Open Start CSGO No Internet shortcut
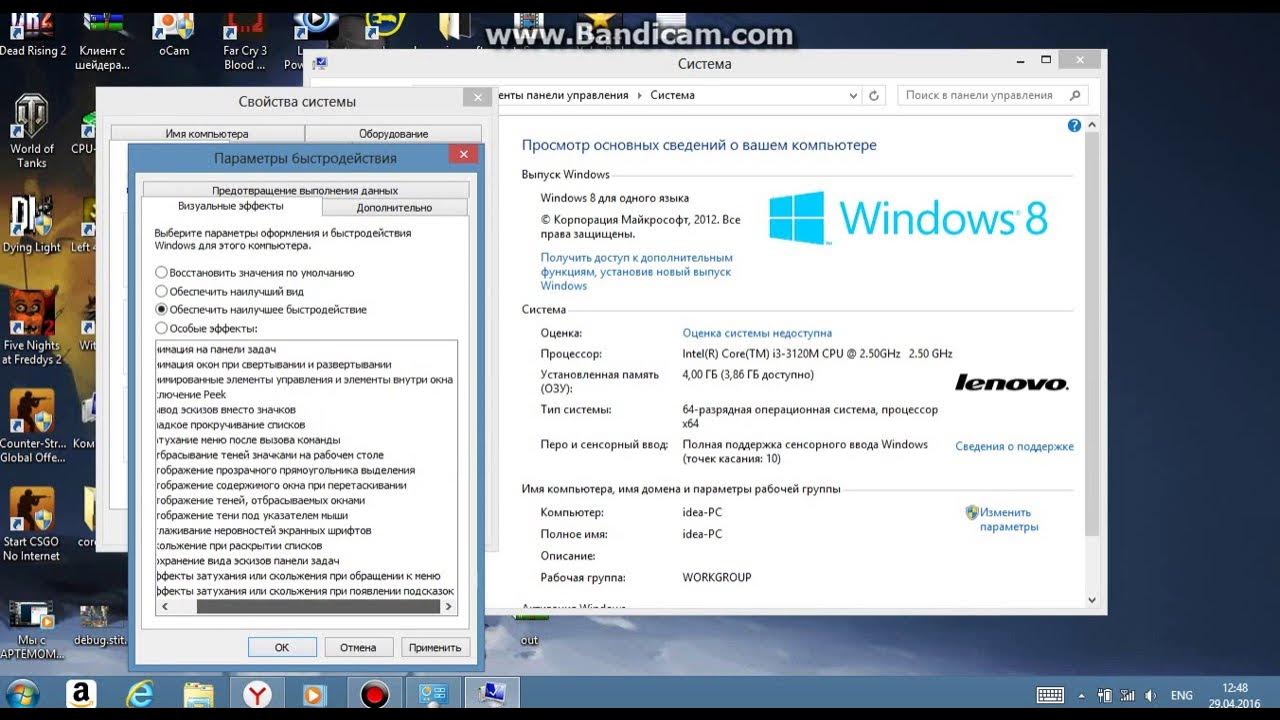This screenshot has height=720, width=1280. point(31,524)
